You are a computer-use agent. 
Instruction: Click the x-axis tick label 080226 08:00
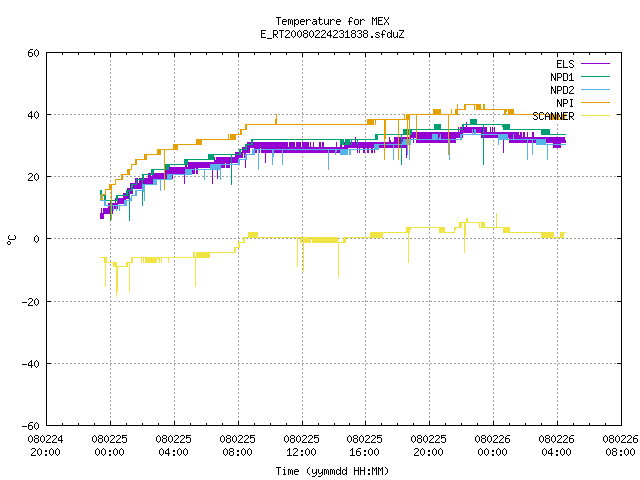tap(620, 446)
